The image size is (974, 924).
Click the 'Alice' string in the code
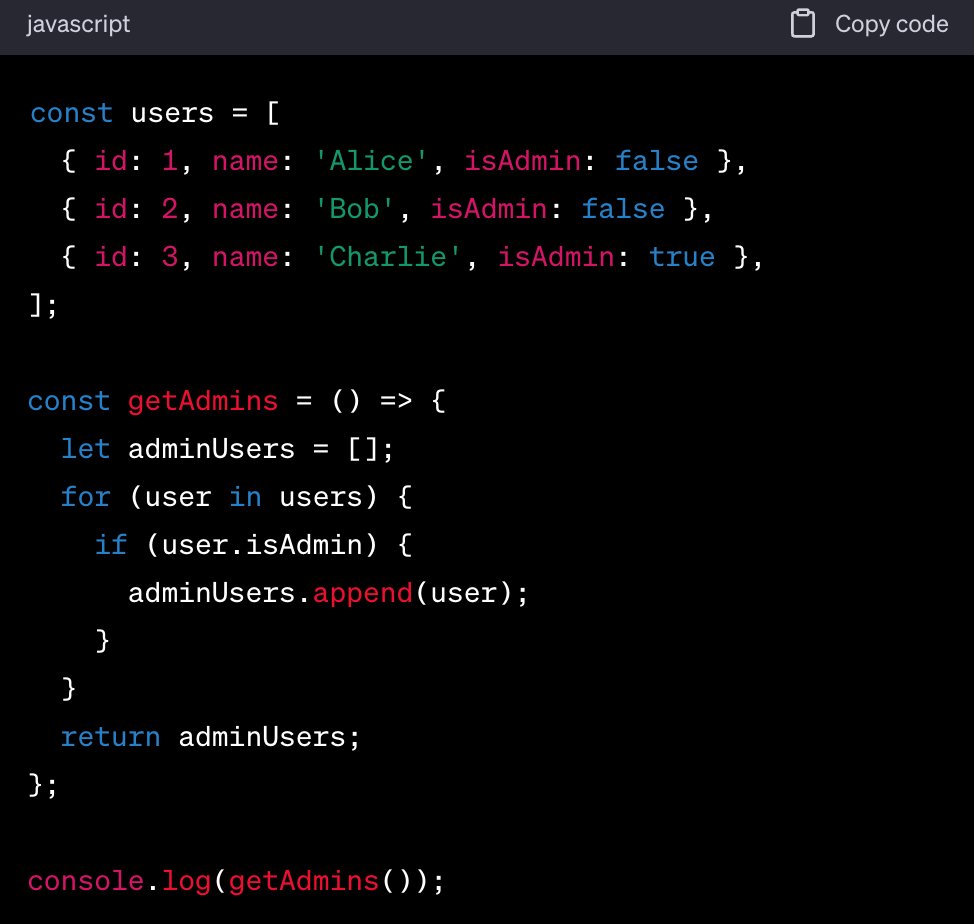click(371, 161)
